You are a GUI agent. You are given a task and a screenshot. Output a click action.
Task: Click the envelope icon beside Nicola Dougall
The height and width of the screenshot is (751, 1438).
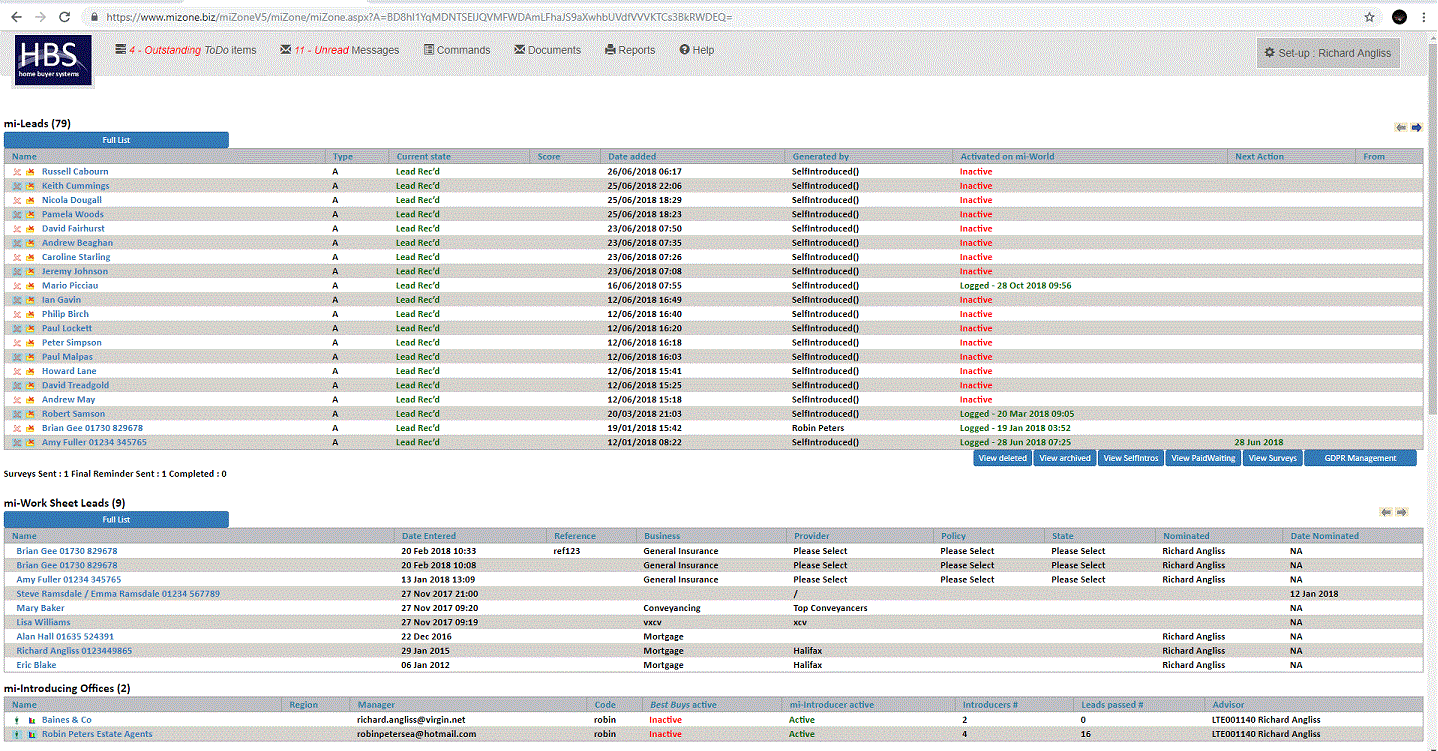(30, 200)
